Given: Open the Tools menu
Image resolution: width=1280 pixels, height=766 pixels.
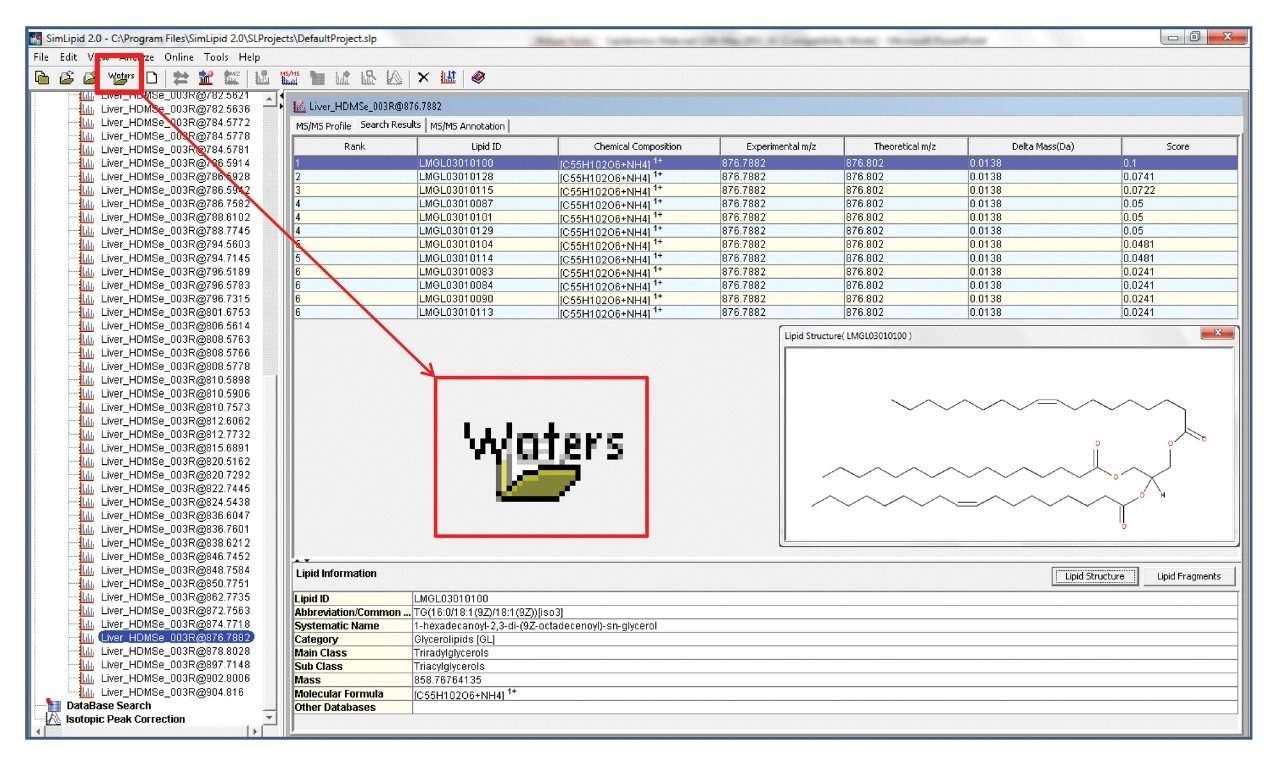Looking at the screenshot, I should pyautogui.click(x=216, y=57).
